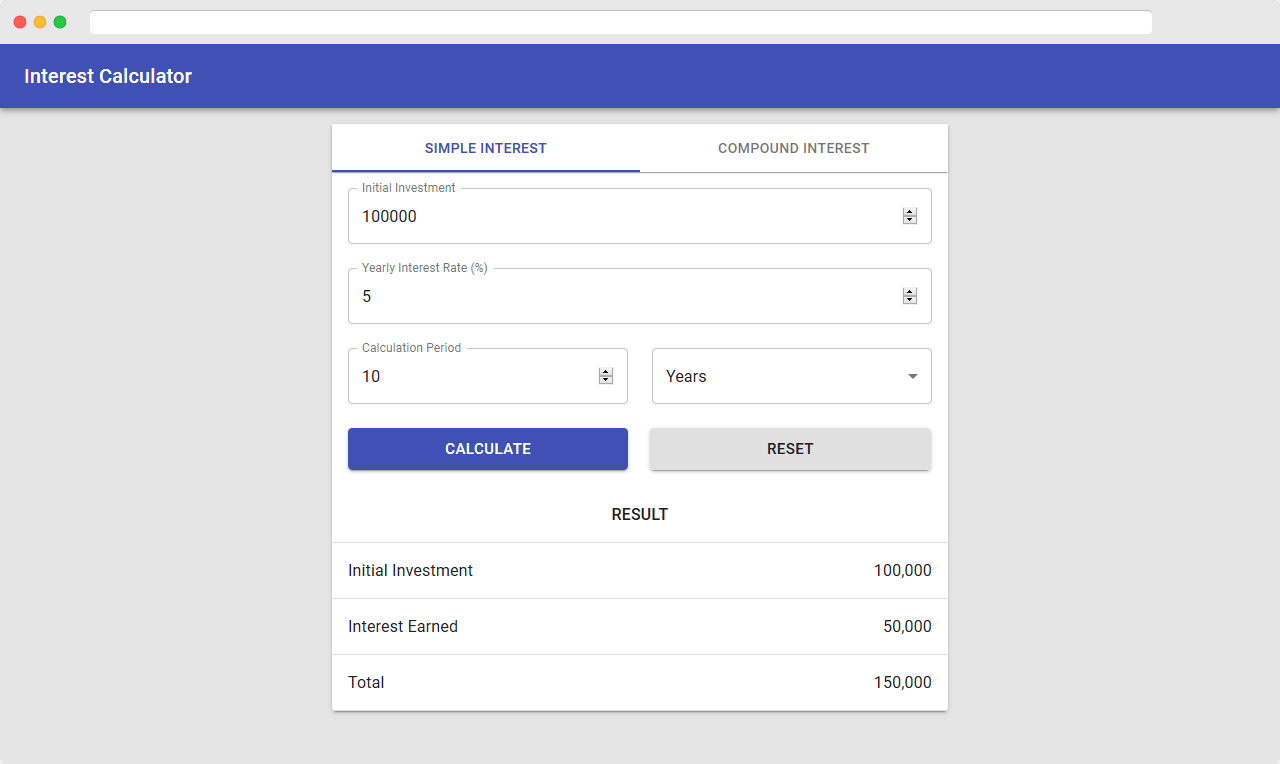Click the Total row label

[366, 683]
